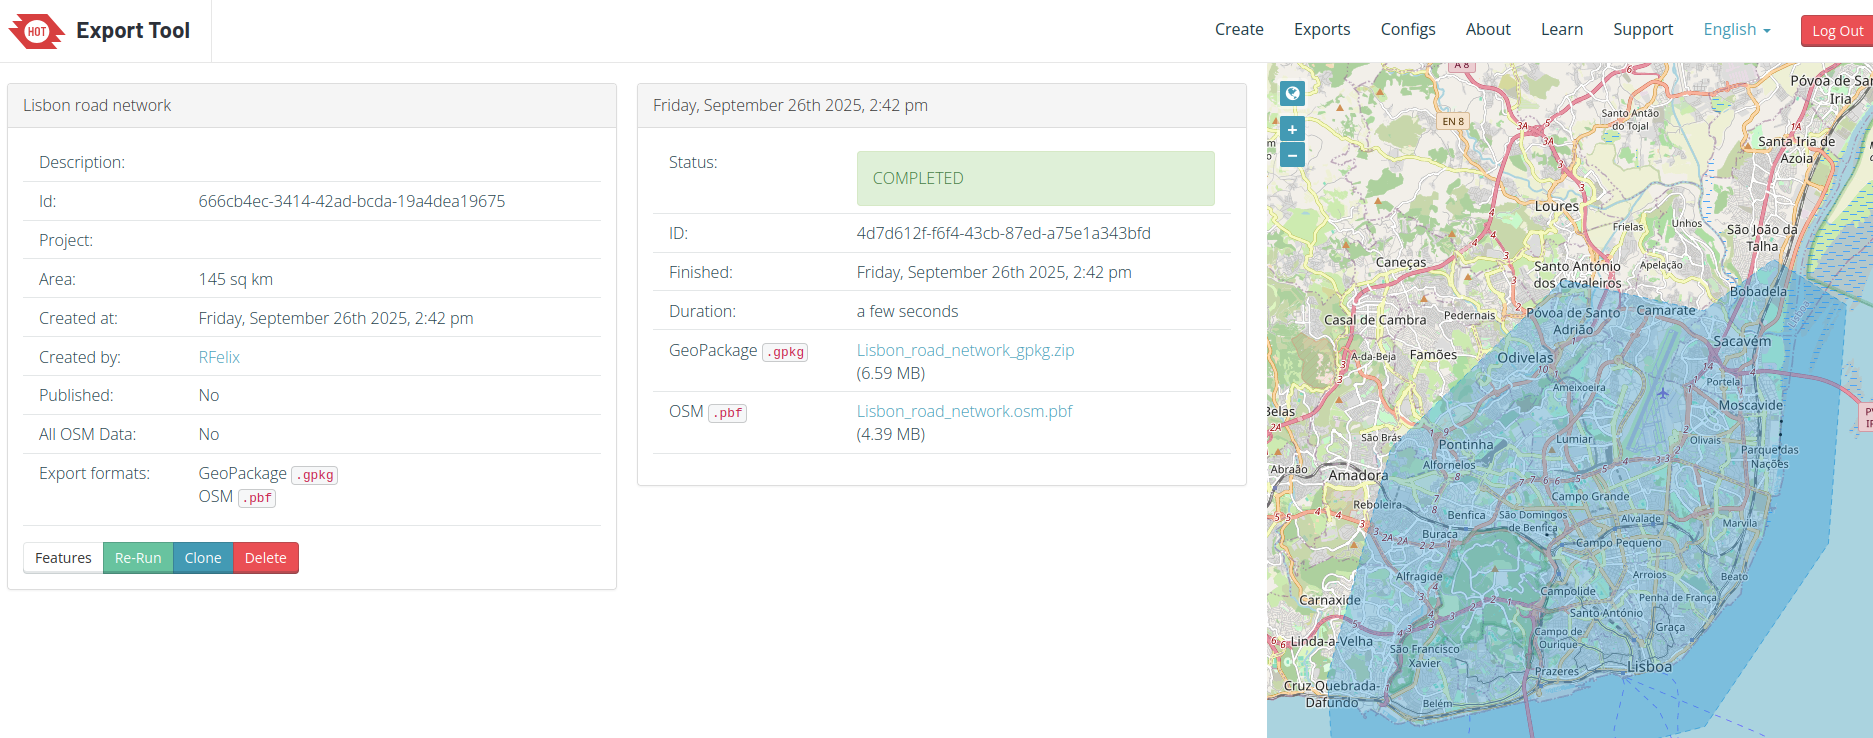Image resolution: width=1873 pixels, height=738 pixels.
Task: Zoom out the map with minus button
Action: point(1292,155)
